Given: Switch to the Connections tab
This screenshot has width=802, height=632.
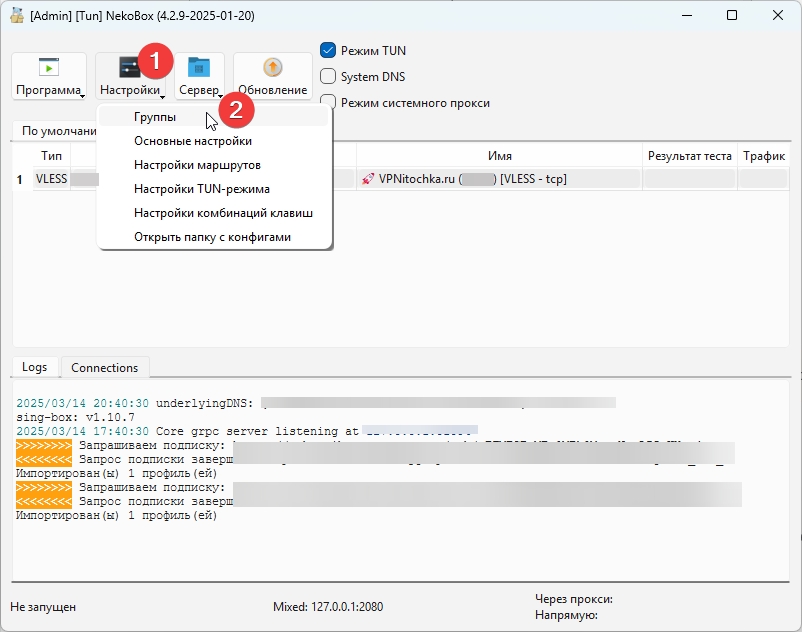Looking at the screenshot, I should click(x=104, y=368).
